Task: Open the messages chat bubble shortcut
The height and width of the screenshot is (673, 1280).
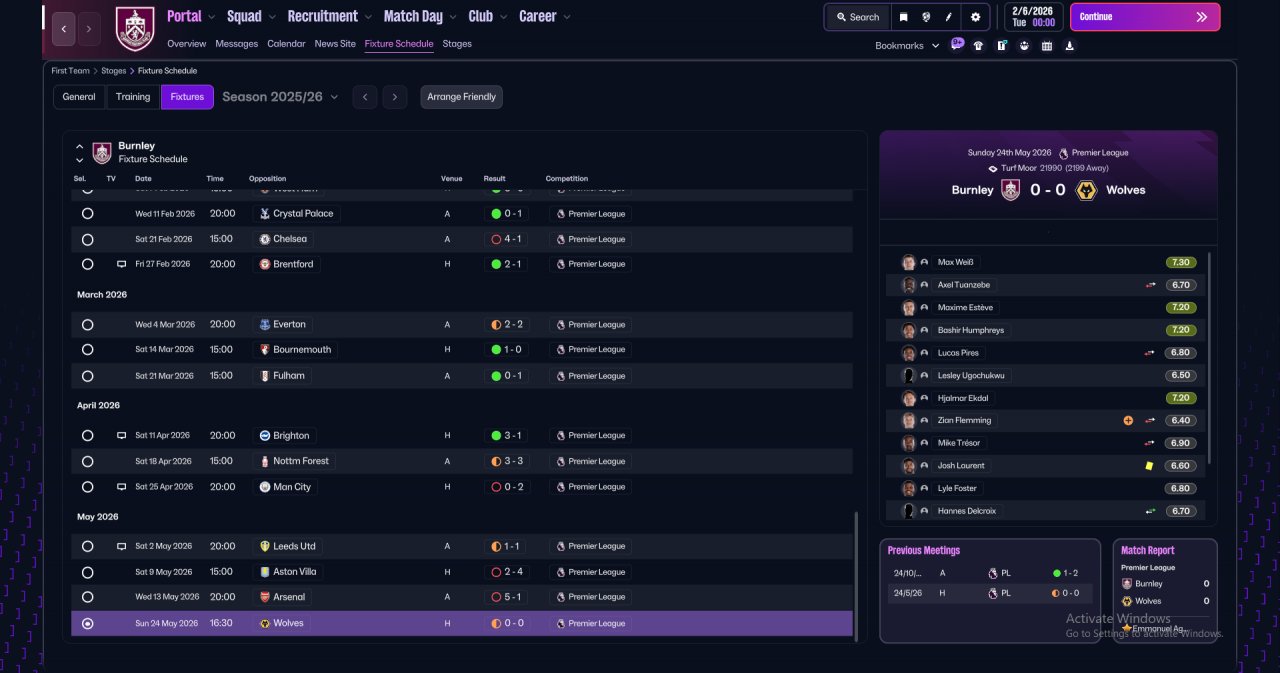Action: 957,45
